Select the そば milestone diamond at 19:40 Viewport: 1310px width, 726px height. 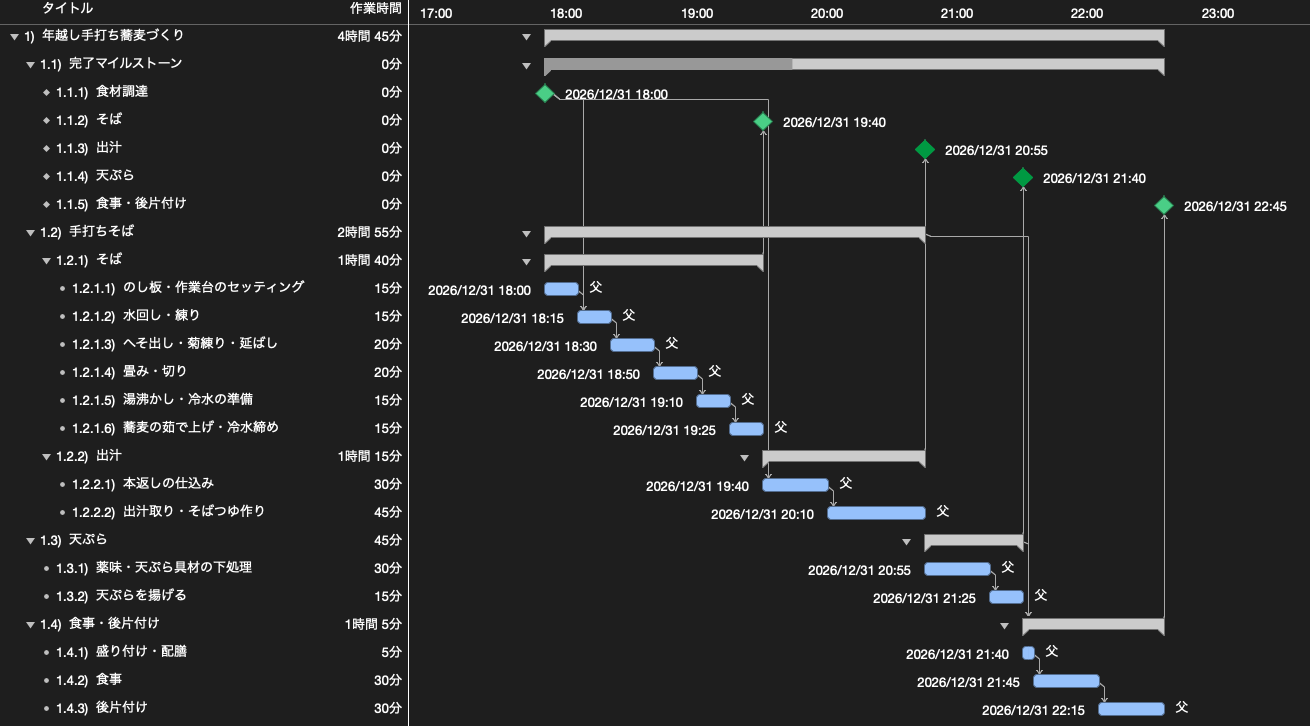[x=762, y=121]
